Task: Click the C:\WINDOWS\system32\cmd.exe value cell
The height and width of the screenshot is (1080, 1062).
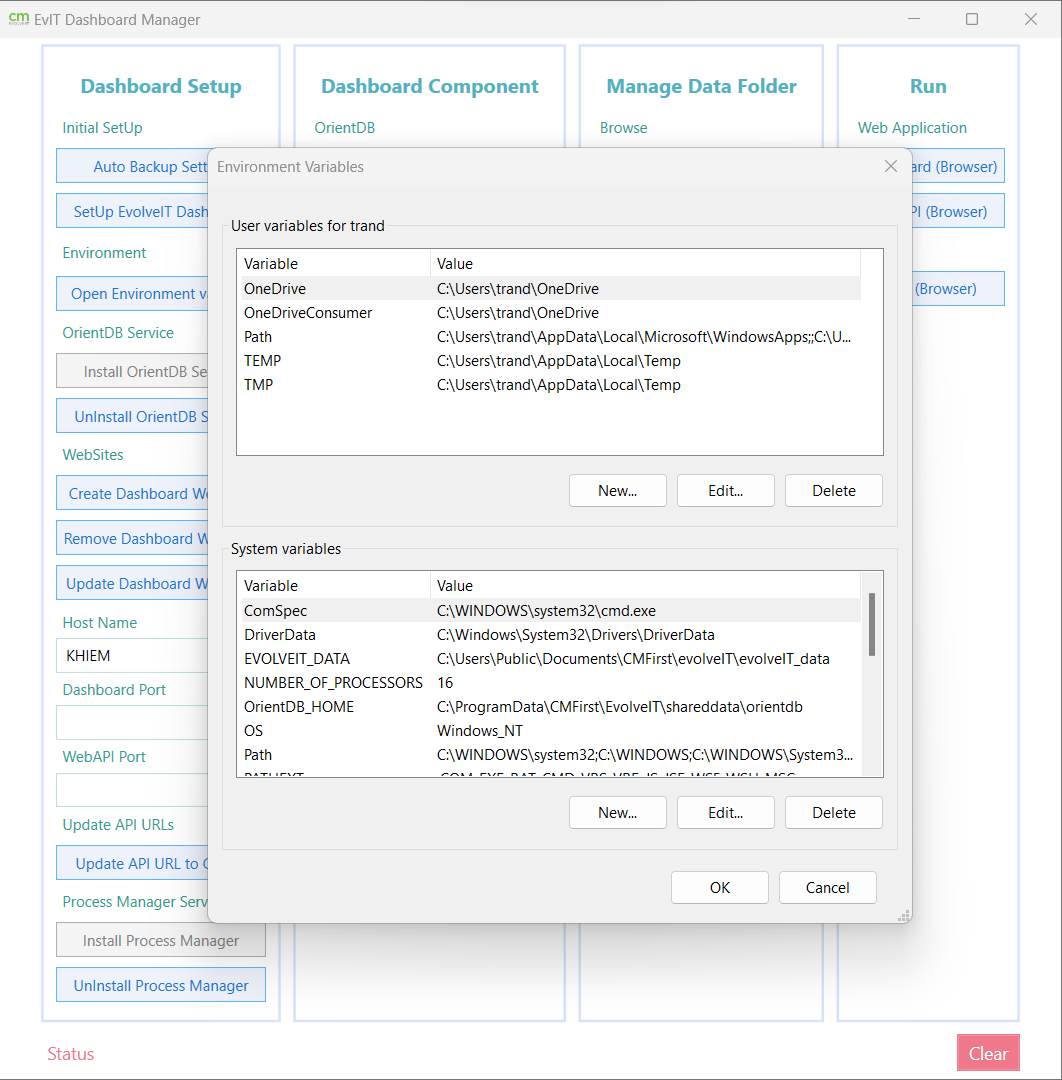Action: 546,611
